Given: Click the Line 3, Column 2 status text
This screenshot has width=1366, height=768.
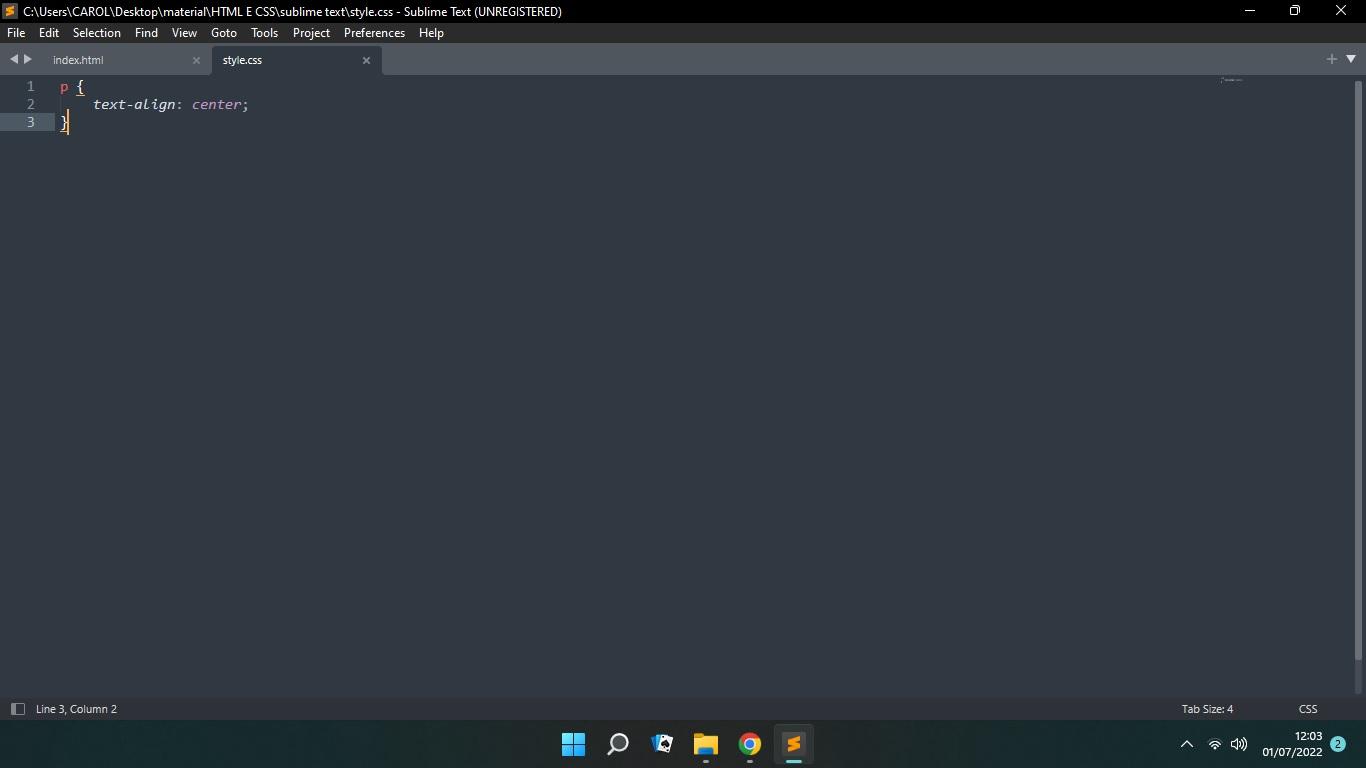Looking at the screenshot, I should coord(76,709).
